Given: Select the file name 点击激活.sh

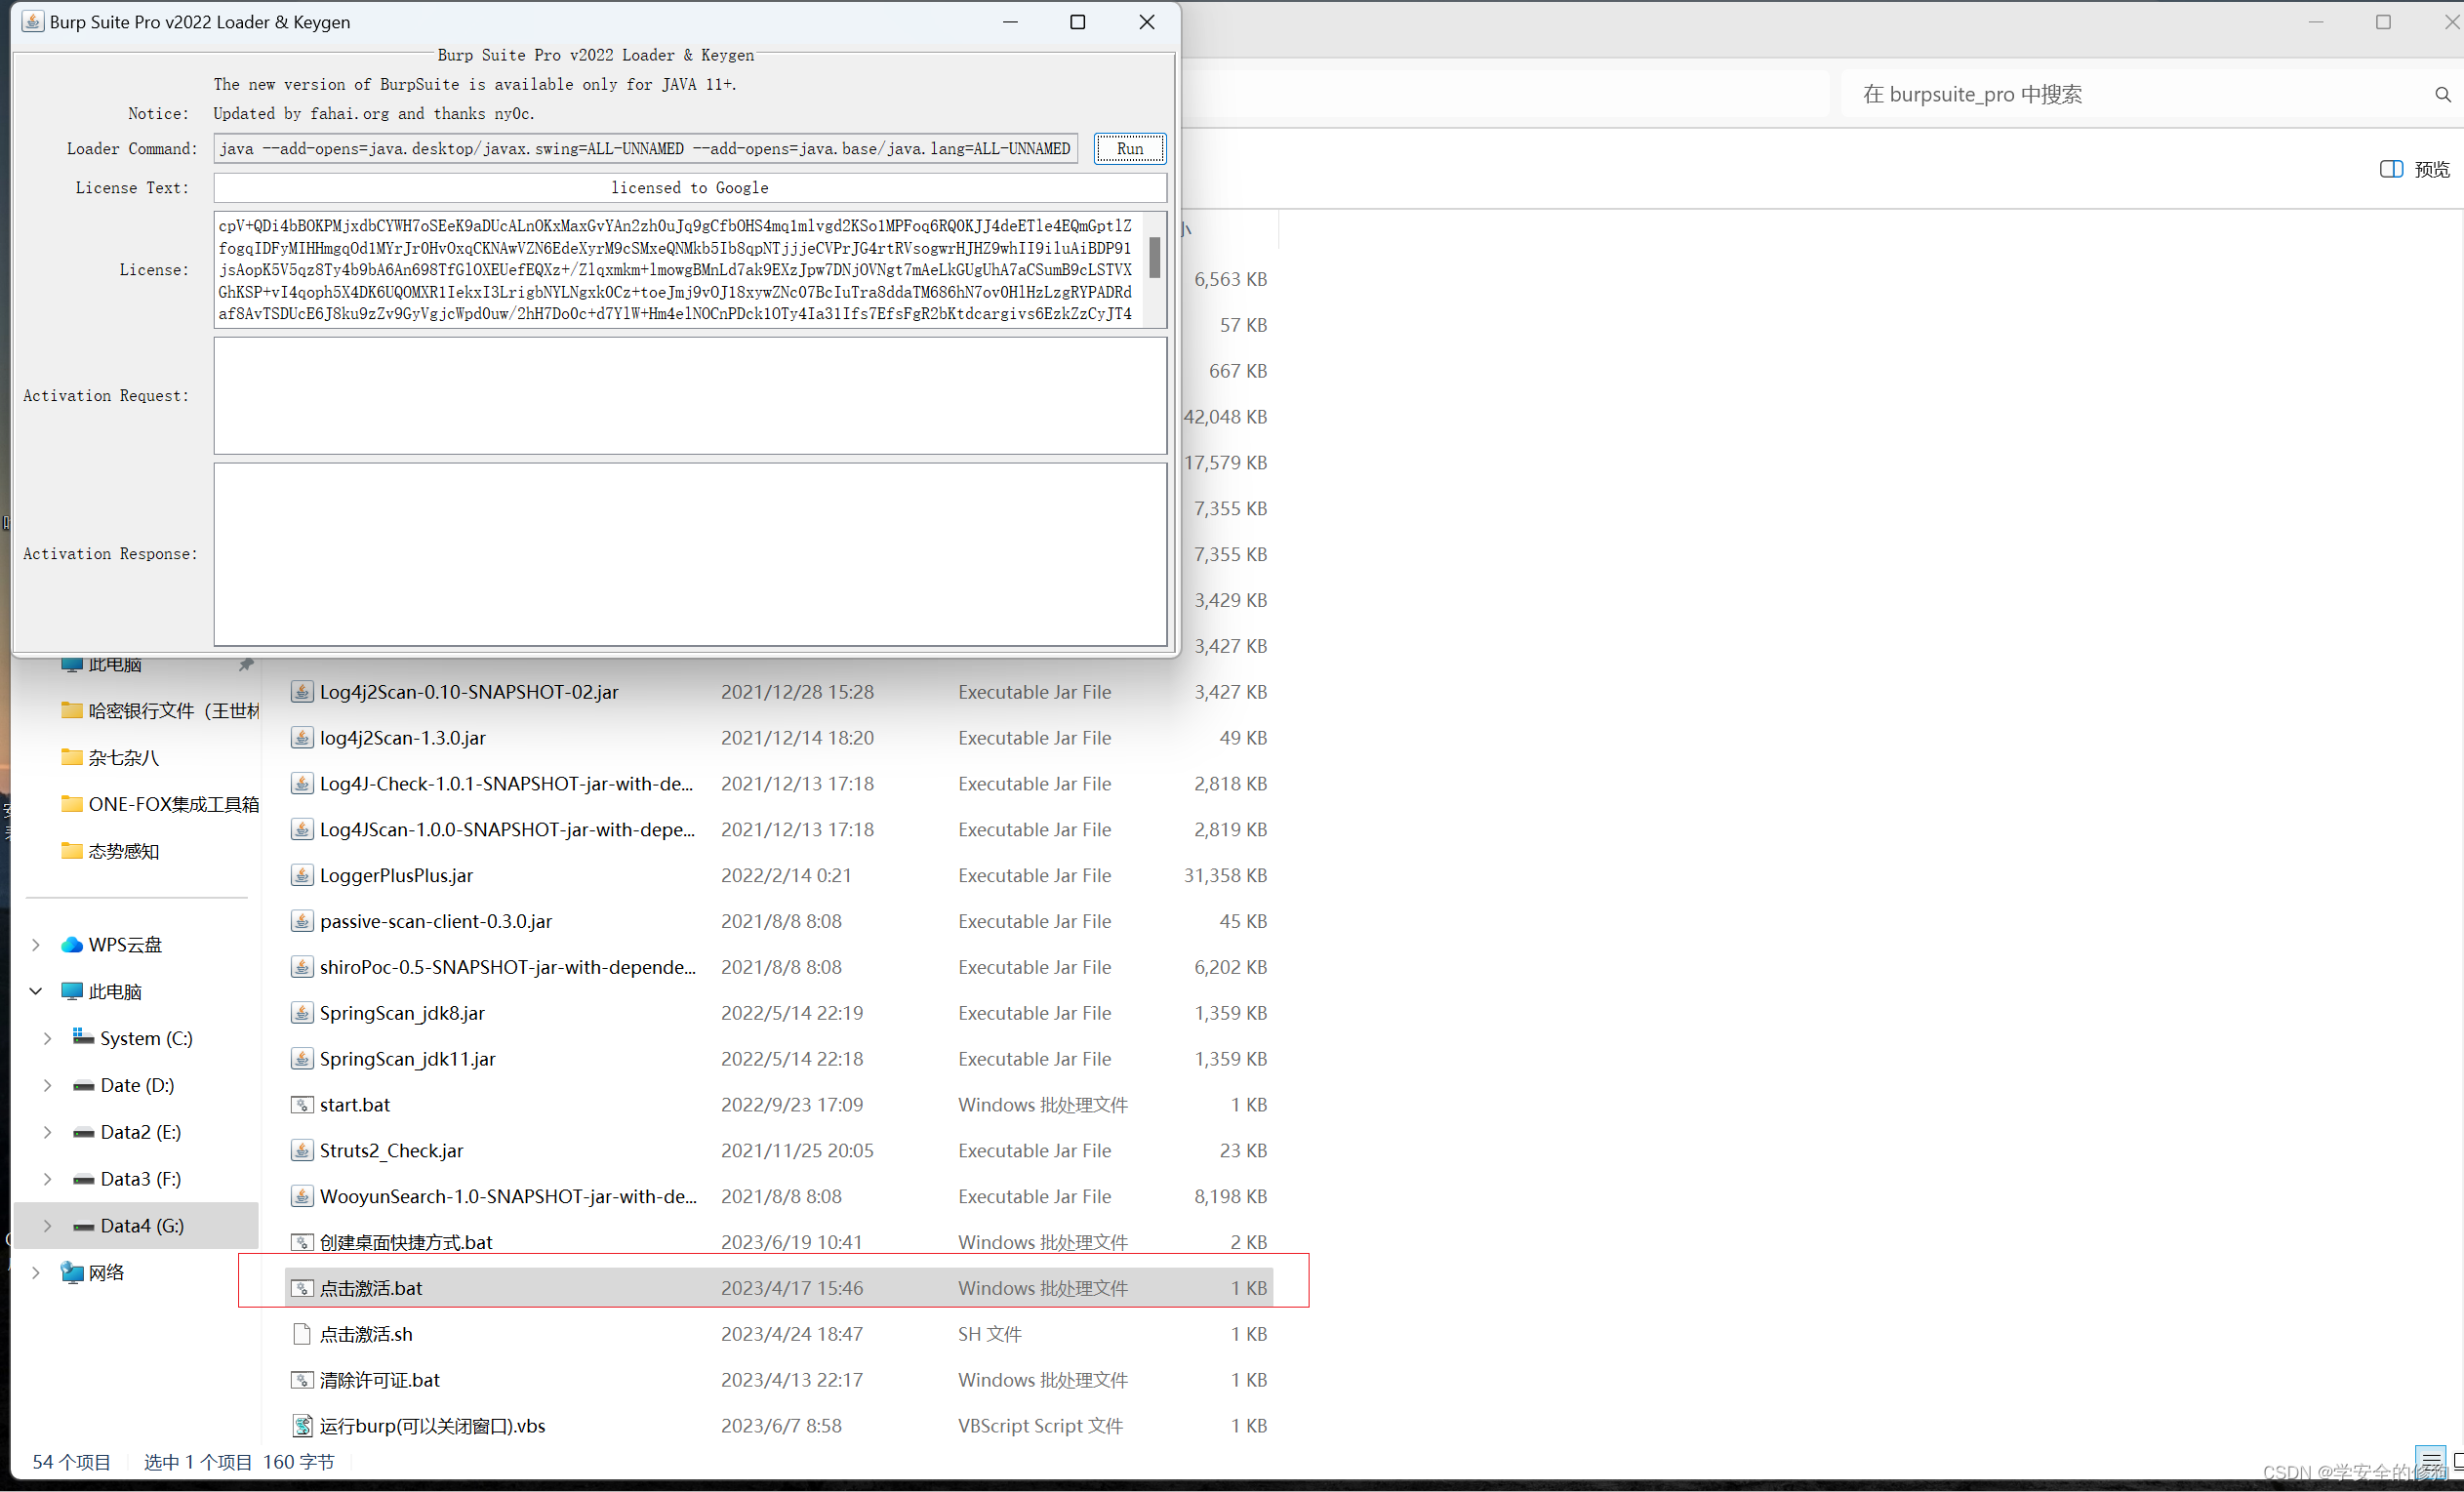Looking at the screenshot, I should click(366, 1334).
